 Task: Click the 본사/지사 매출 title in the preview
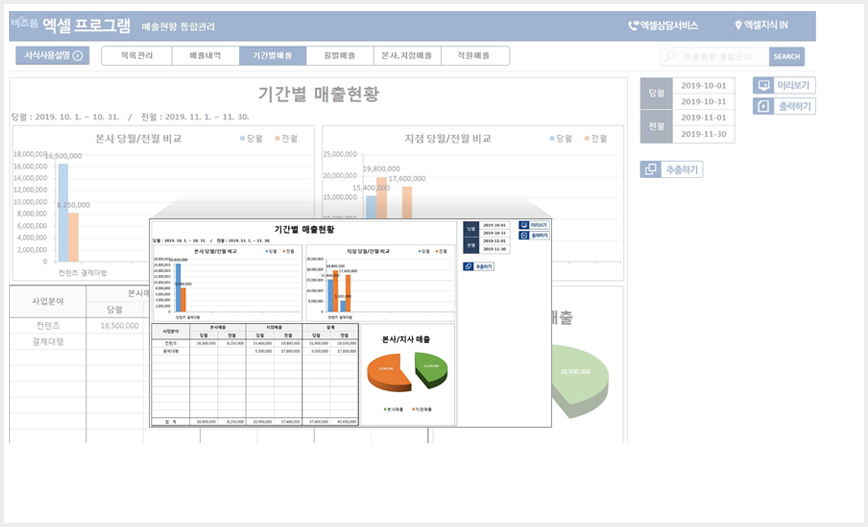[406, 339]
